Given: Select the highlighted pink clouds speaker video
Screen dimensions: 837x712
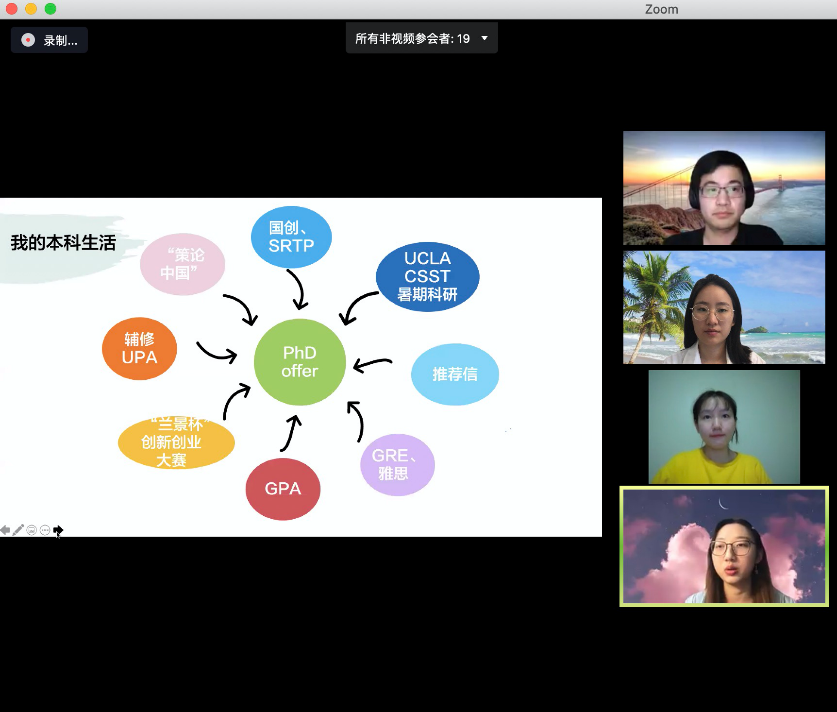Looking at the screenshot, I should [723, 546].
